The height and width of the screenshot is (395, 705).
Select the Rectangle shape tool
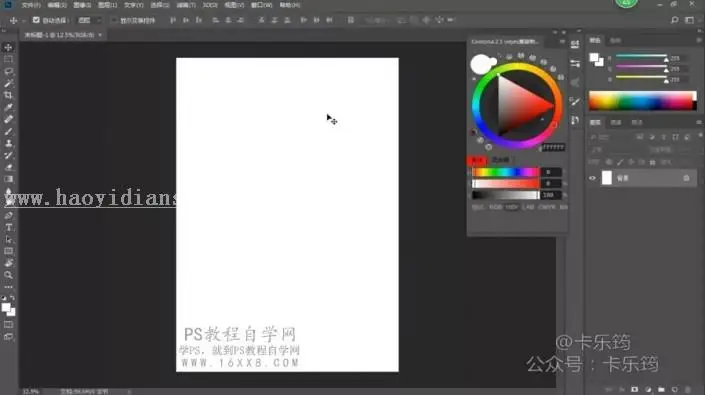(x=8, y=251)
